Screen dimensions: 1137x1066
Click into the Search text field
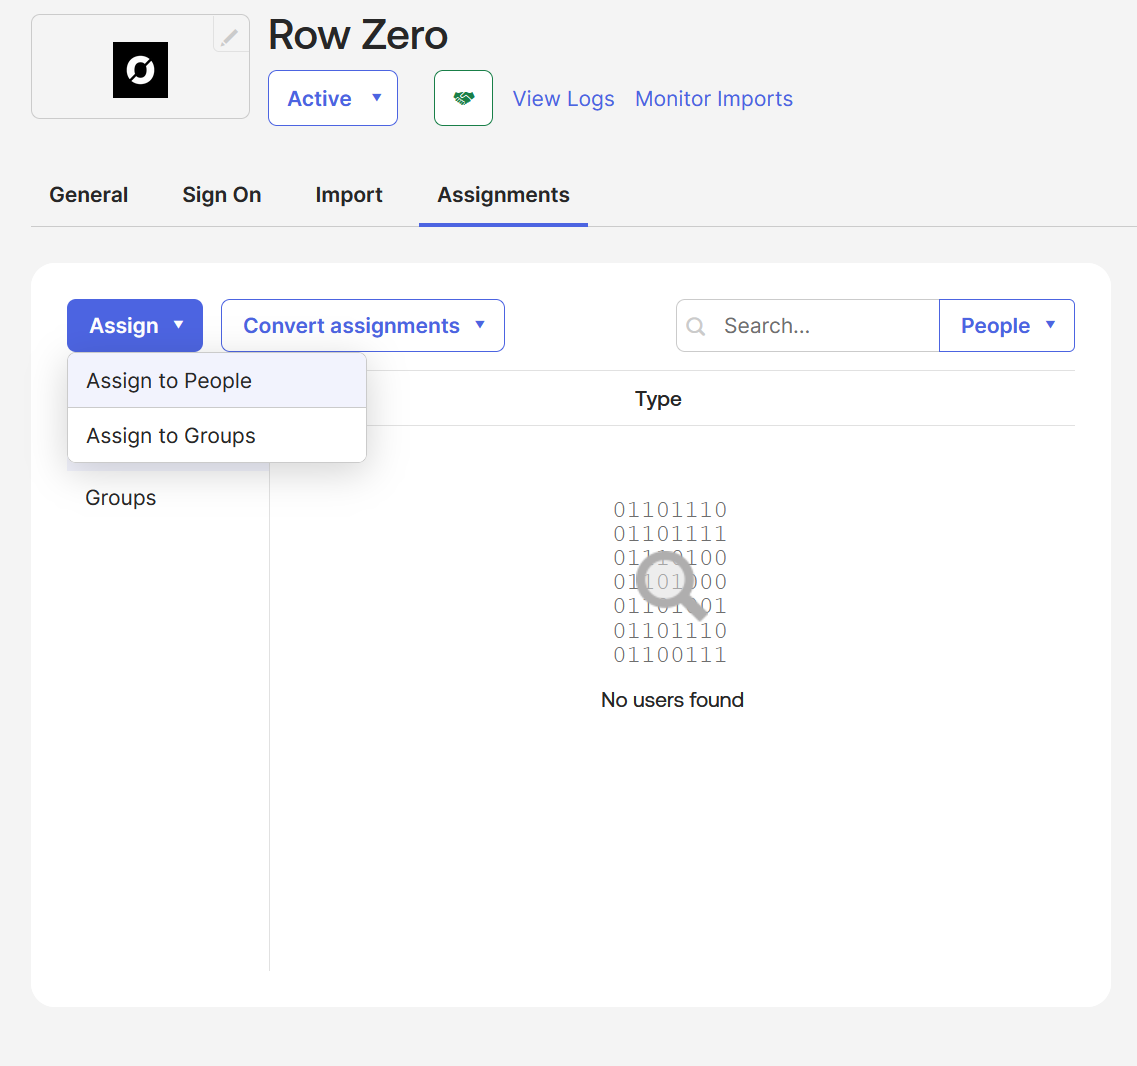pyautogui.click(x=825, y=326)
